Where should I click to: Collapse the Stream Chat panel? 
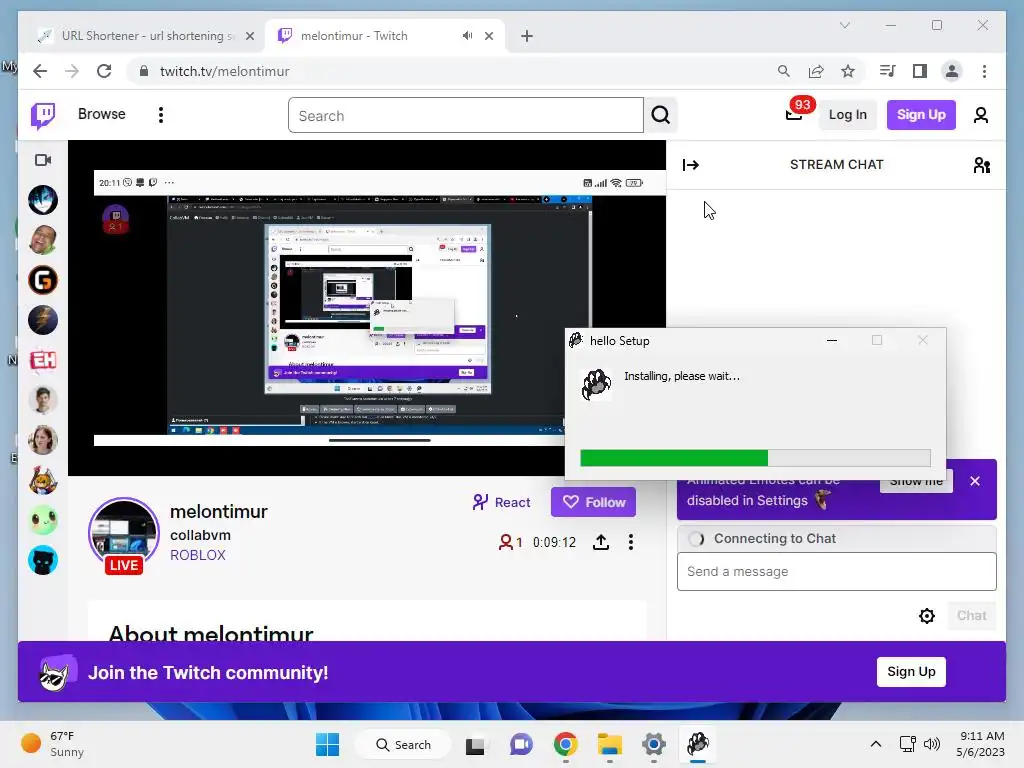click(690, 165)
